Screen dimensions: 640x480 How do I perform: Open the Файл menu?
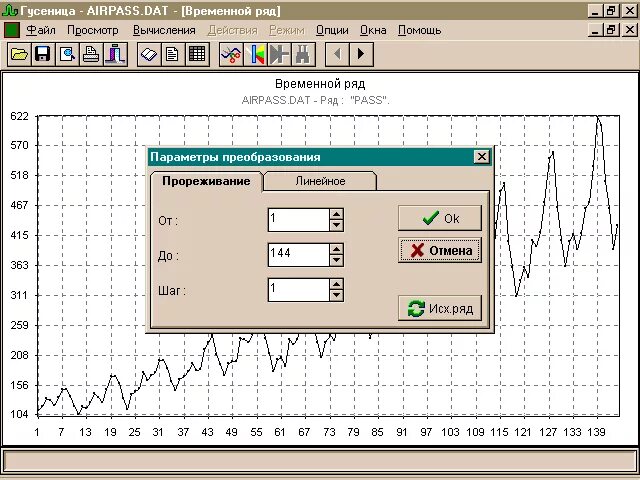(x=41, y=30)
